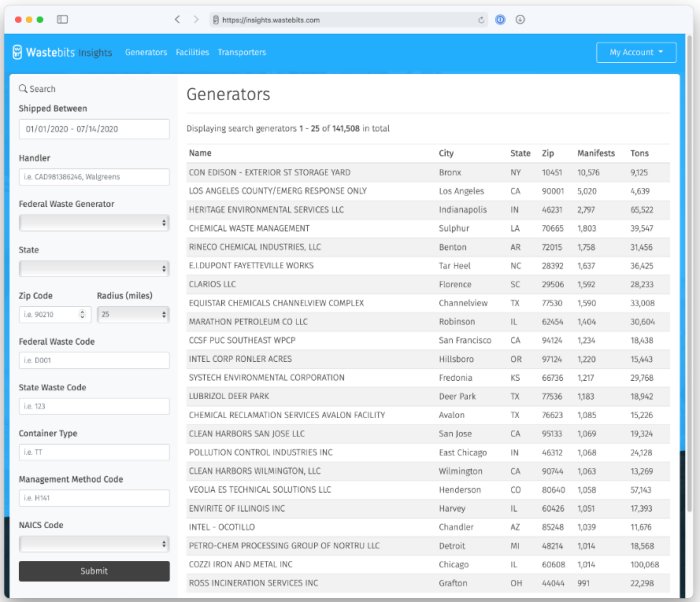Open the browser downloads icon
The height and width of the screenshot is (602, 700).
520,19
